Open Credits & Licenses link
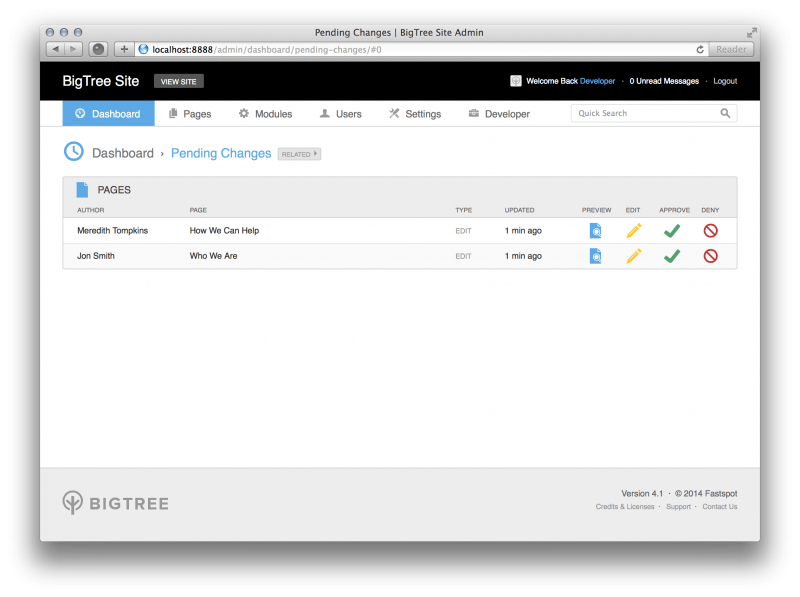 tap(624, 507)
